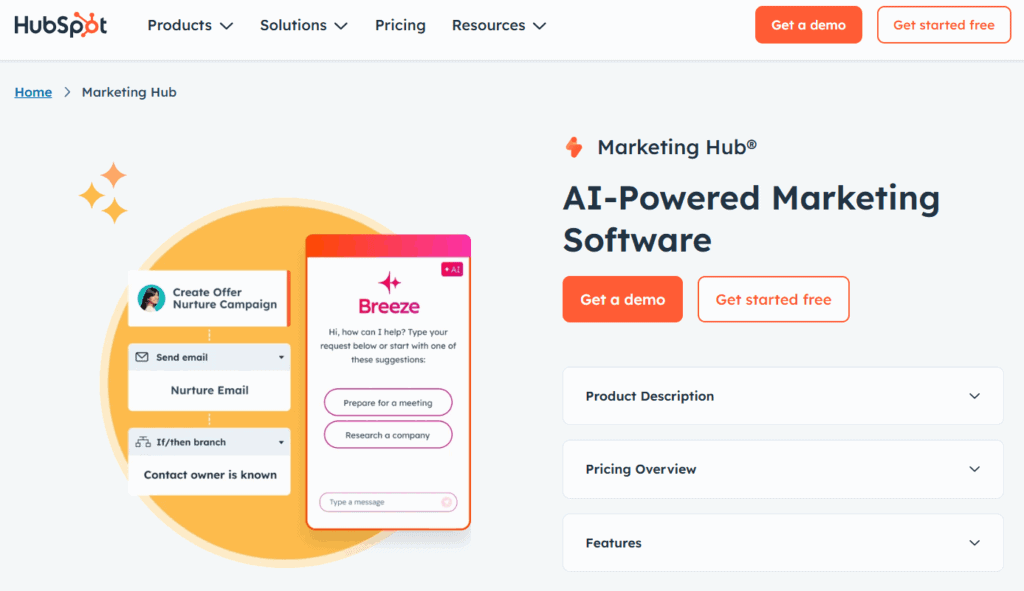Choose the Prepare for a meeting suggestion
The width and height of the screenshot is (1024, 591).
[388, 402]
